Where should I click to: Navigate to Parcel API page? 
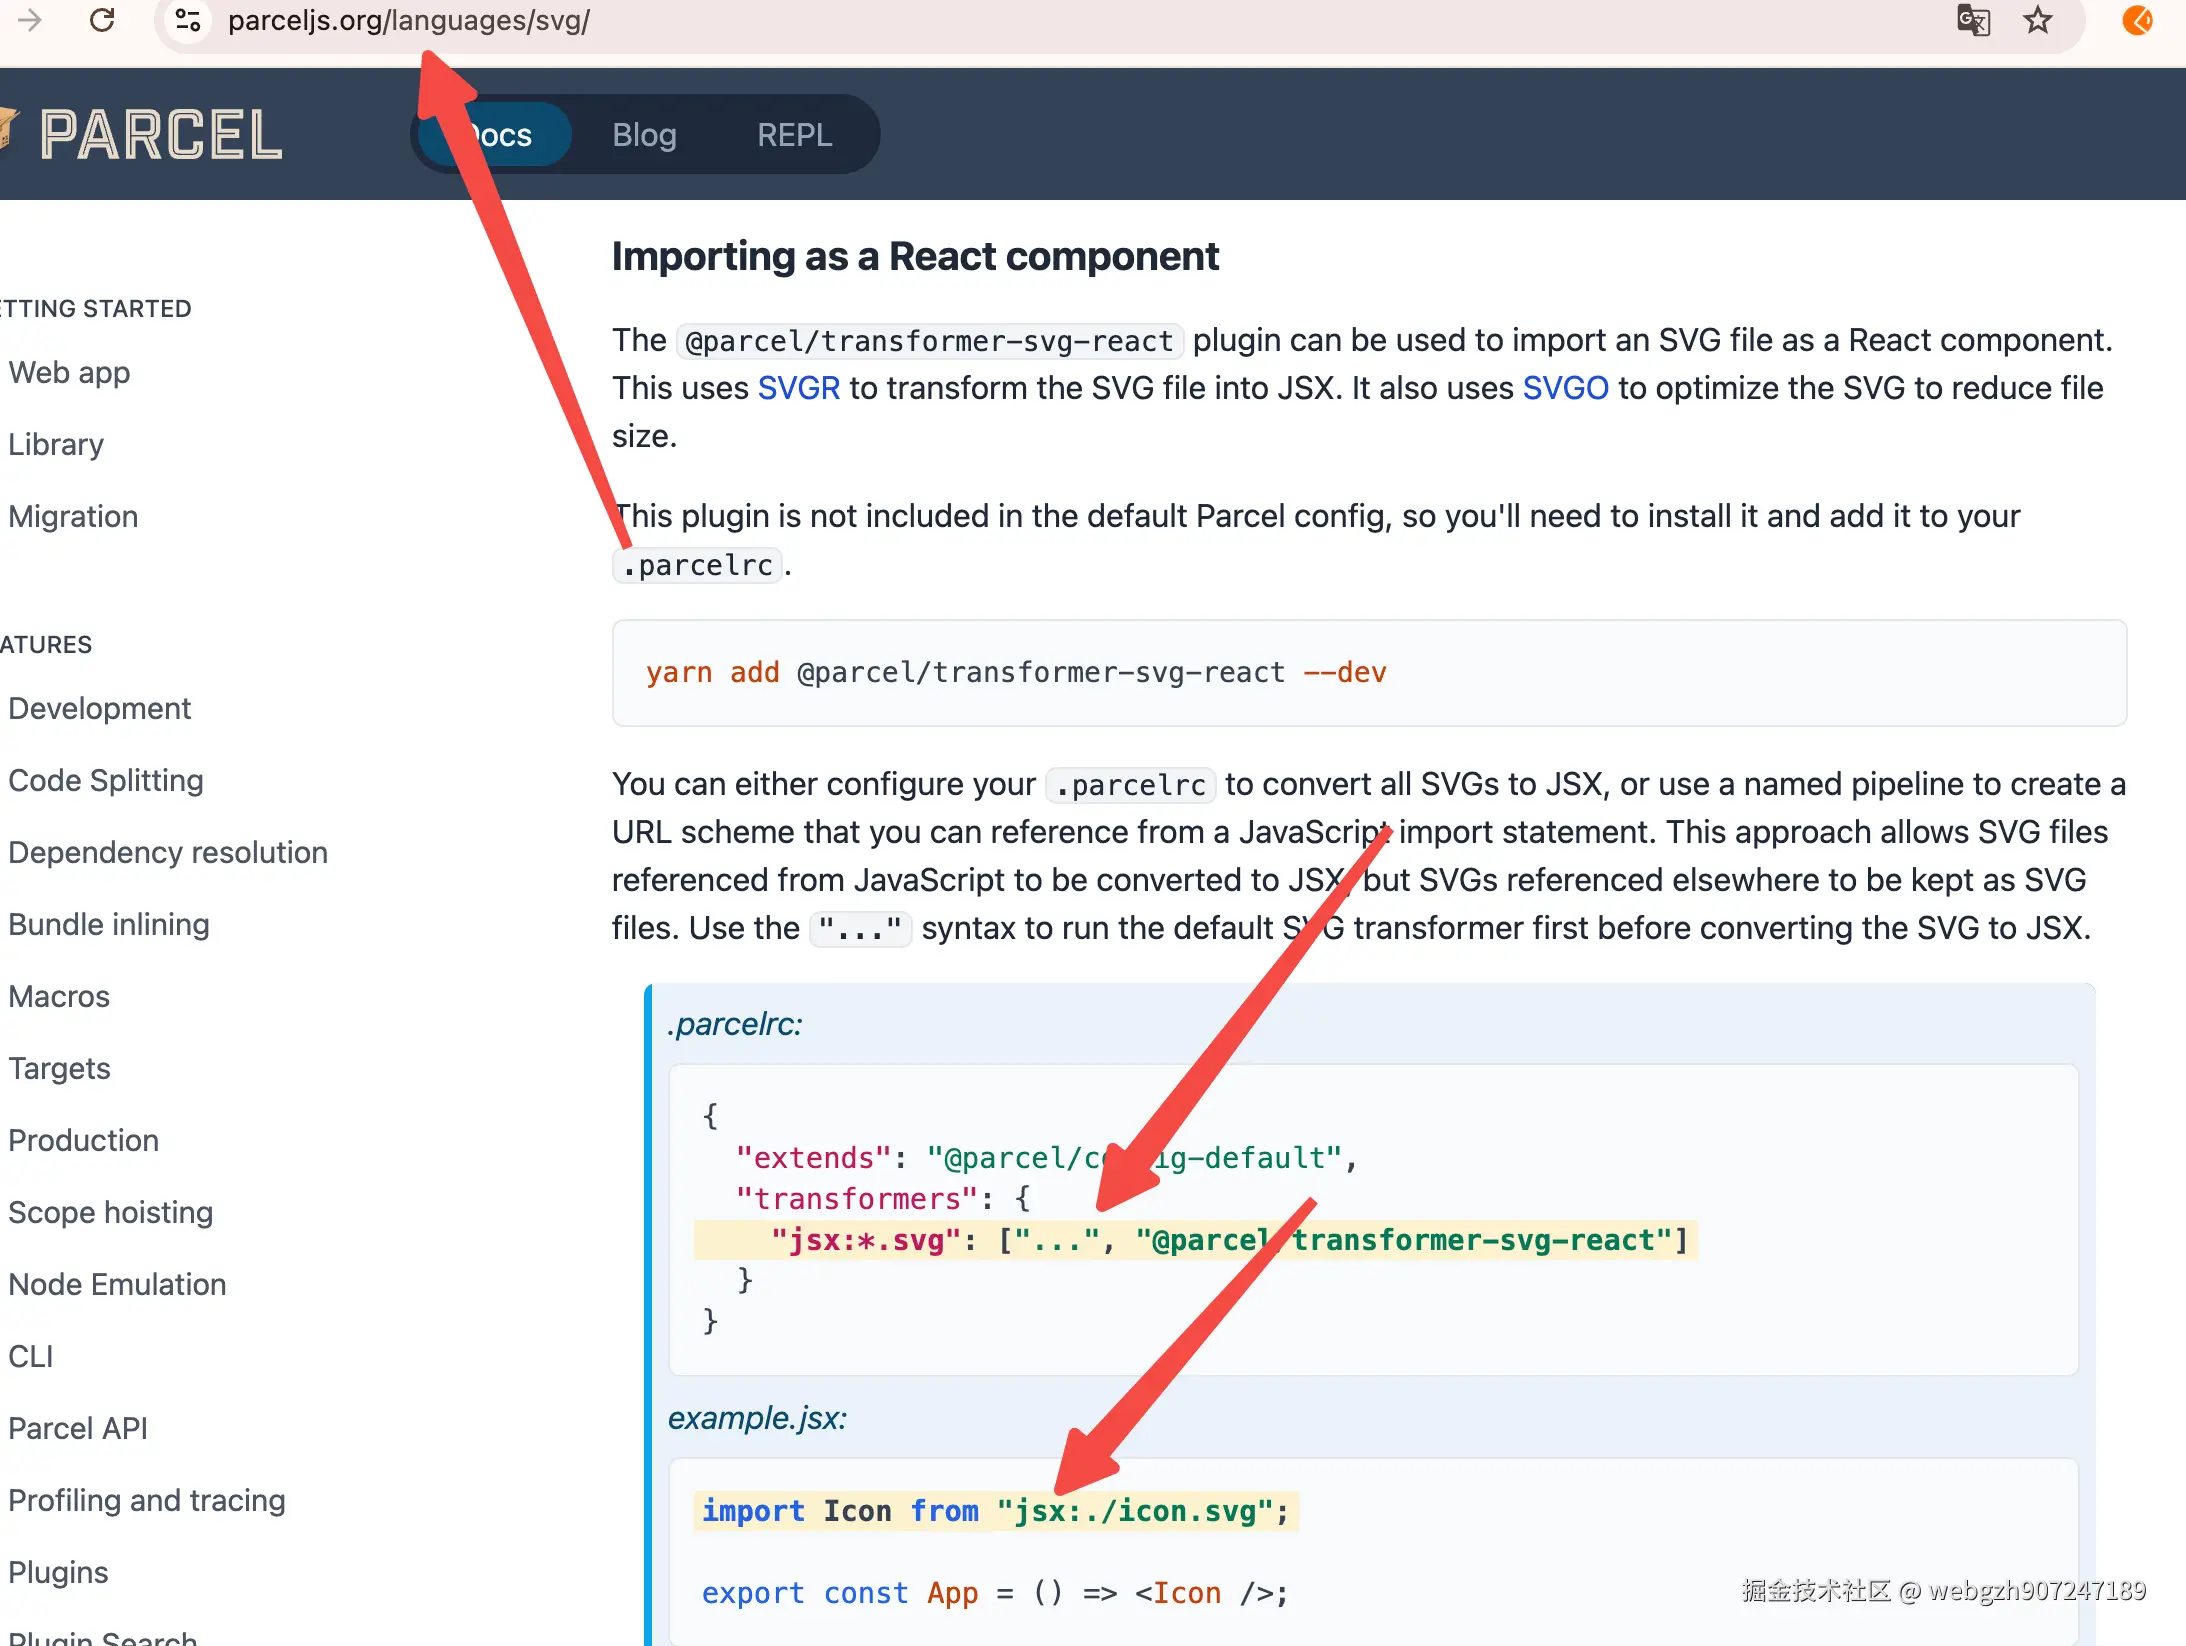tap(78, 1428)
